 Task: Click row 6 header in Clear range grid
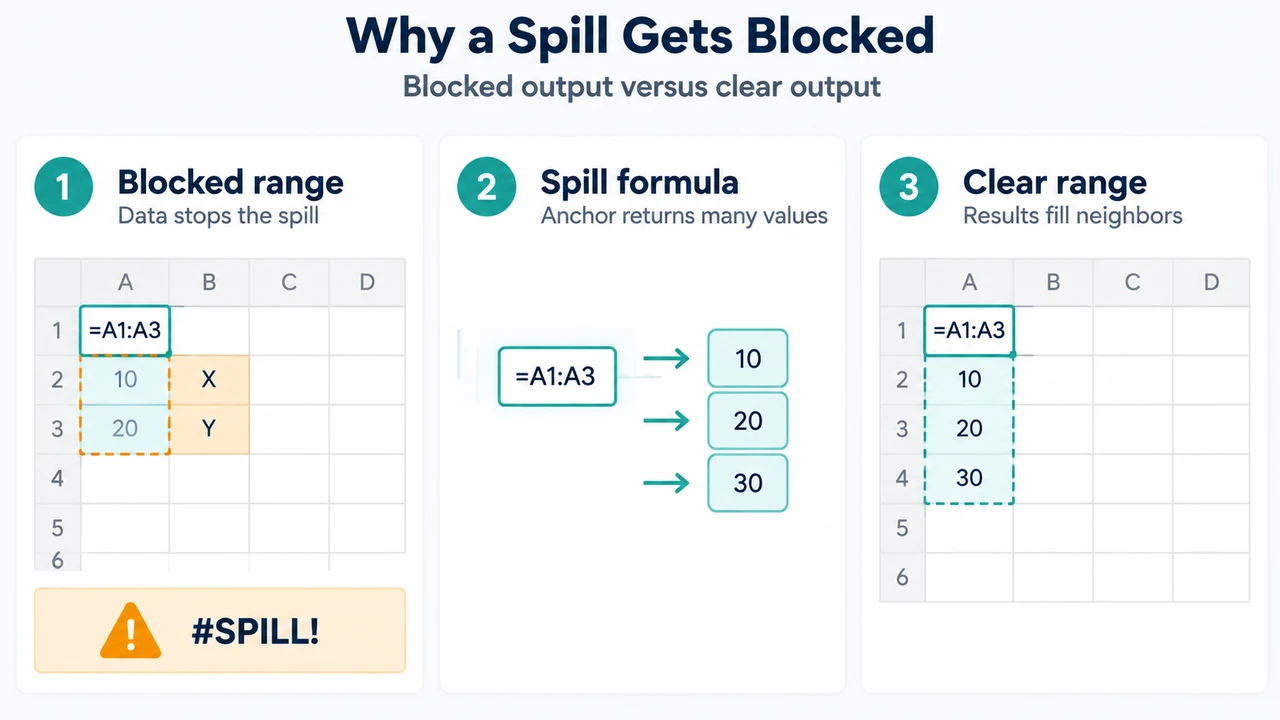(902, 576)
